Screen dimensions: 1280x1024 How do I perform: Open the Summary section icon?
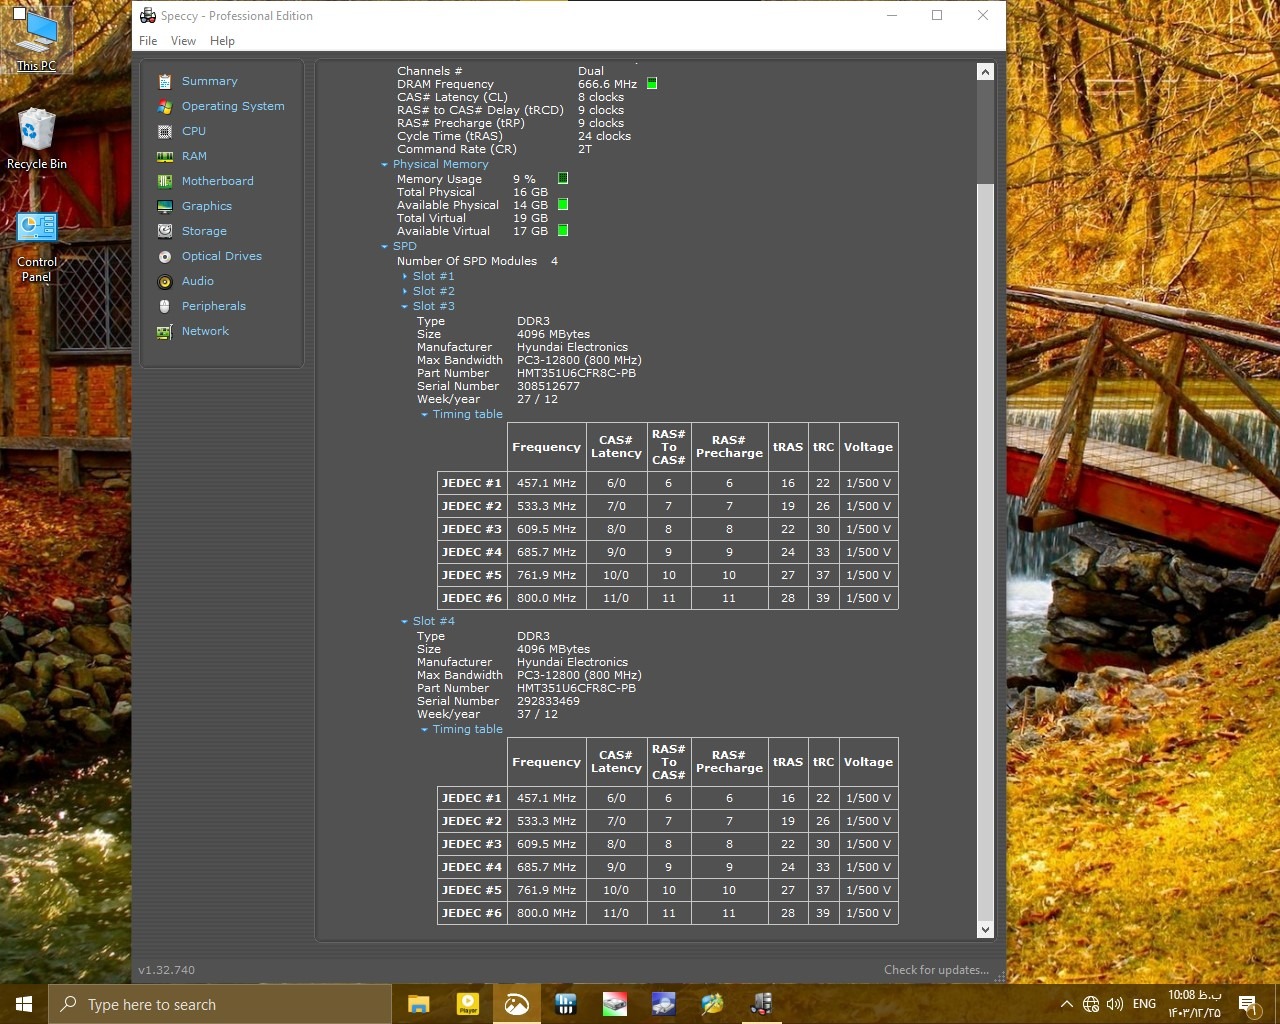click(165, 81)
